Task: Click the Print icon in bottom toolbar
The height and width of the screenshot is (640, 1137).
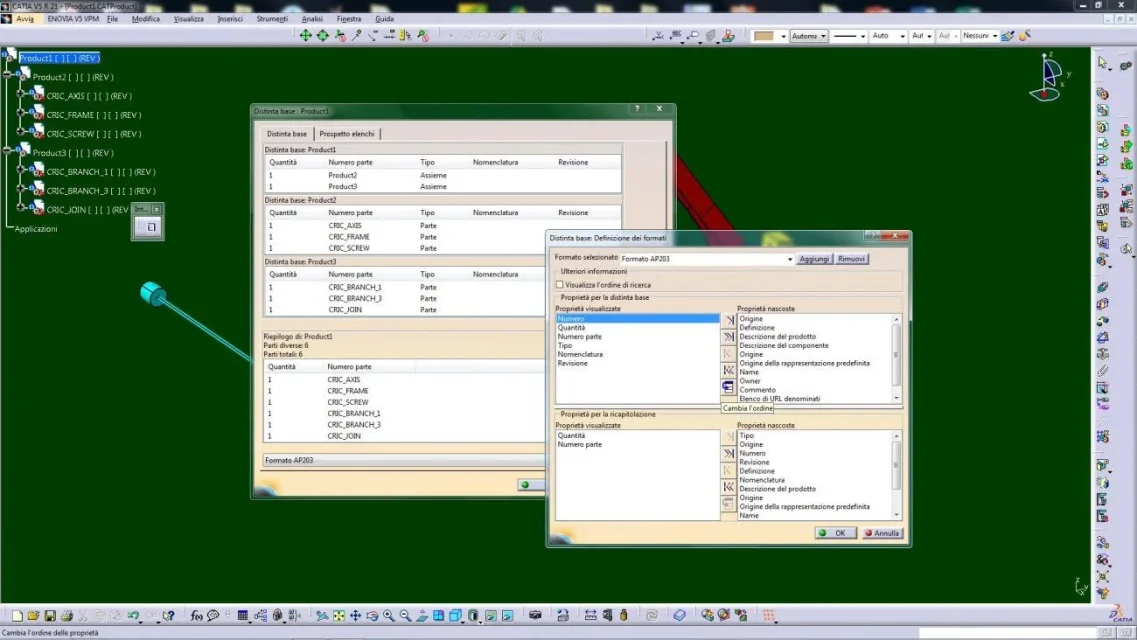Action: click(x=66, y=616)
